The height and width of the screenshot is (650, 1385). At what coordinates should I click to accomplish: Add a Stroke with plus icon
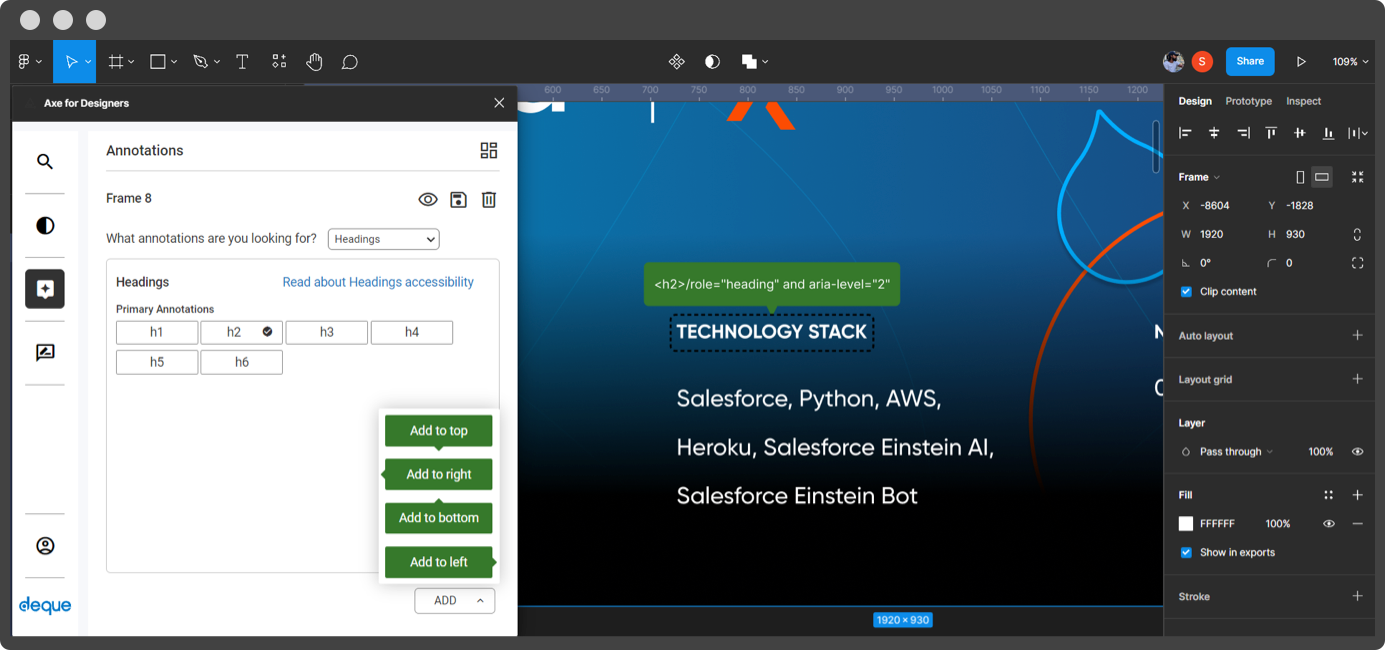(1357, 597)
